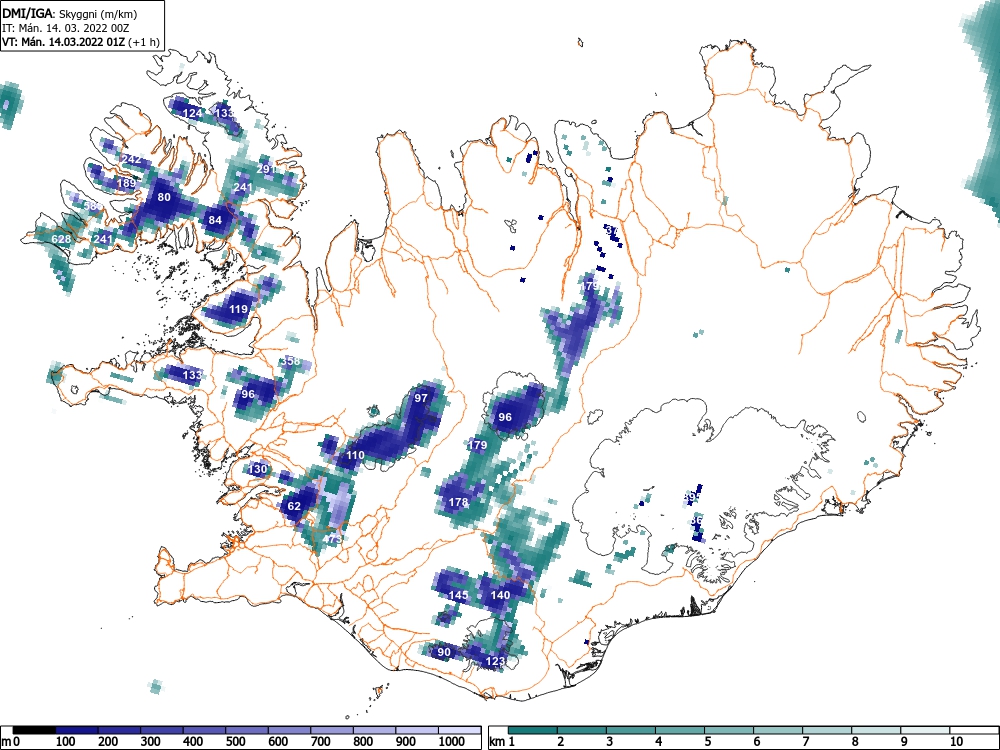
Task: Click the 178 visibility label
Action: click(458, 503)
